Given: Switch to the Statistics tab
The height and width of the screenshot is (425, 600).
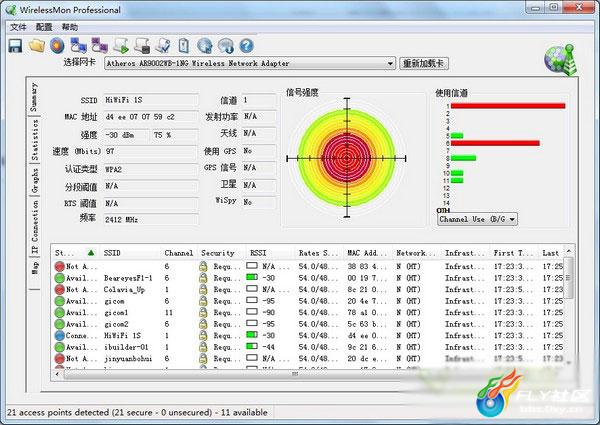Looking at the screenshot, I should (x=35, y=140).
